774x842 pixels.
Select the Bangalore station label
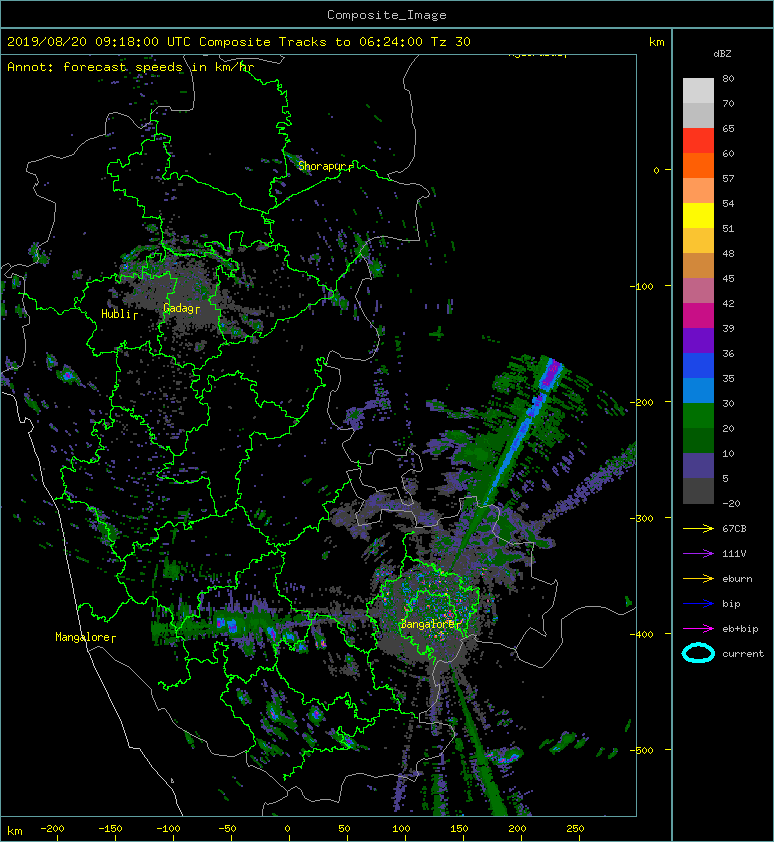click(430, 624)
